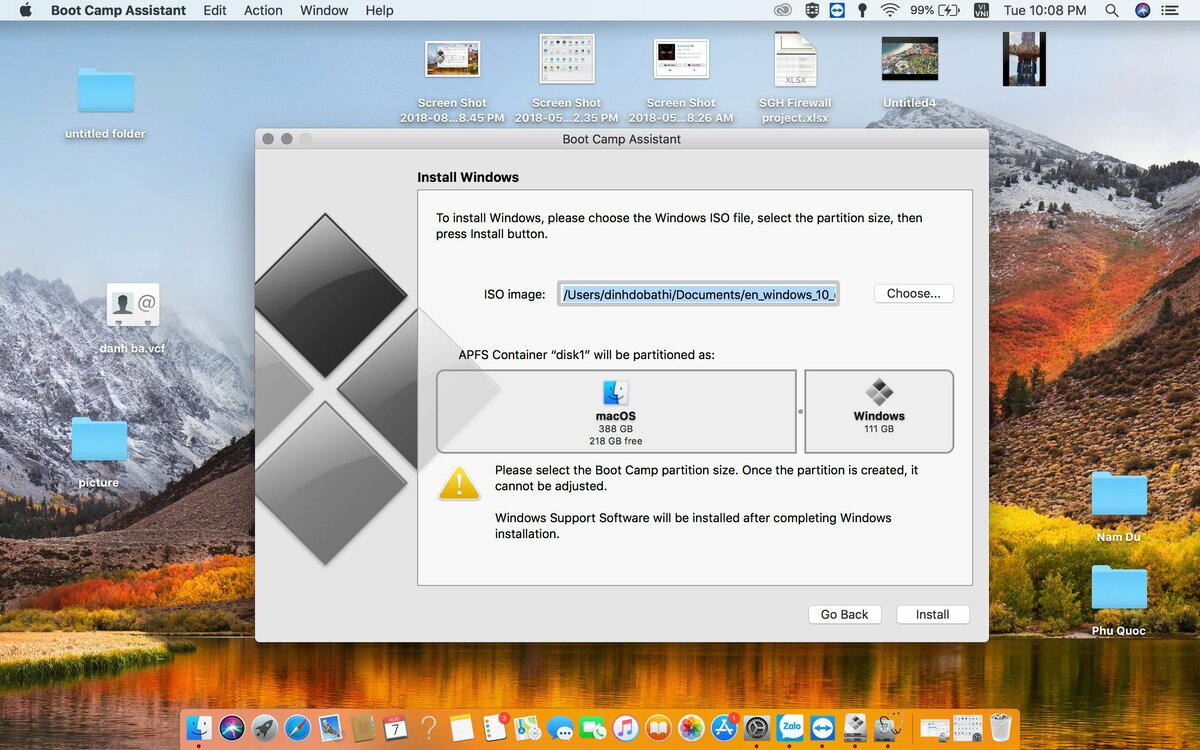Open the Window menu
This screenshot has width=1200, height=750.
(x=324, y=10)
